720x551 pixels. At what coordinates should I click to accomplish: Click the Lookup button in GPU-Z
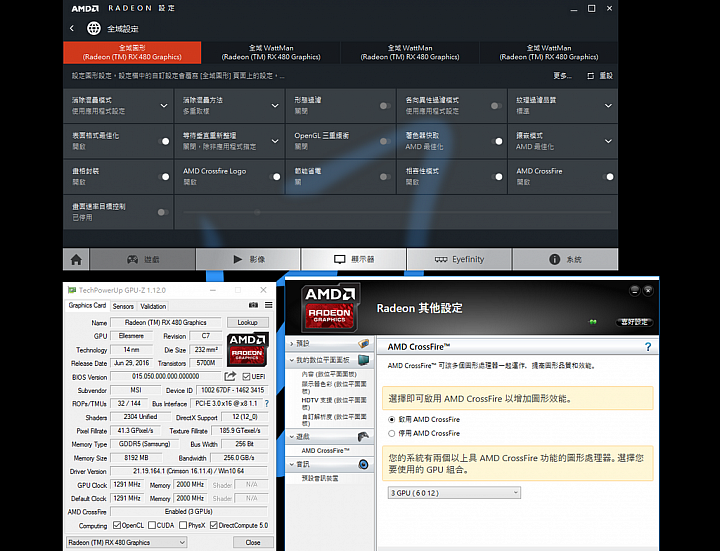(248, 322)
